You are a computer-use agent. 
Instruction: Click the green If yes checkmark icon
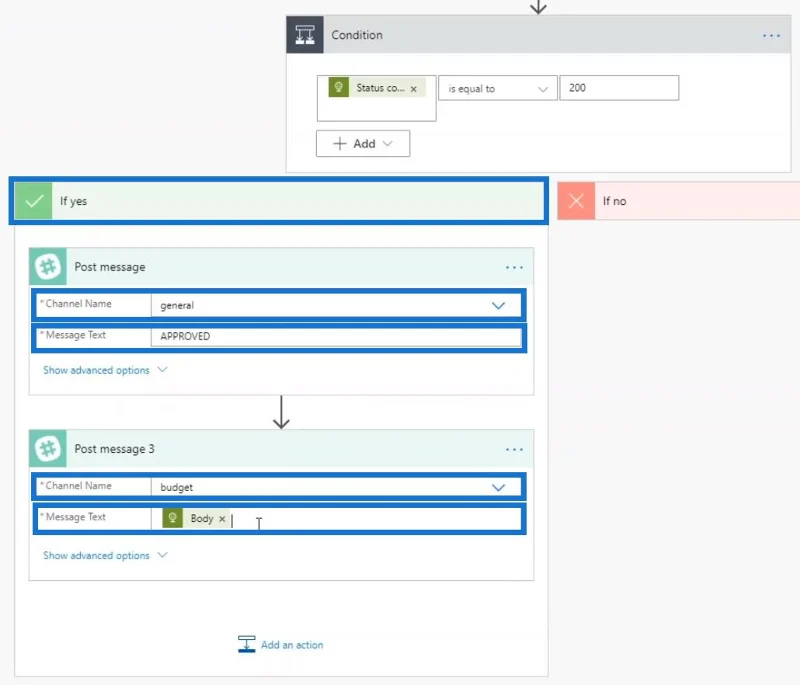tap(34, 201)
